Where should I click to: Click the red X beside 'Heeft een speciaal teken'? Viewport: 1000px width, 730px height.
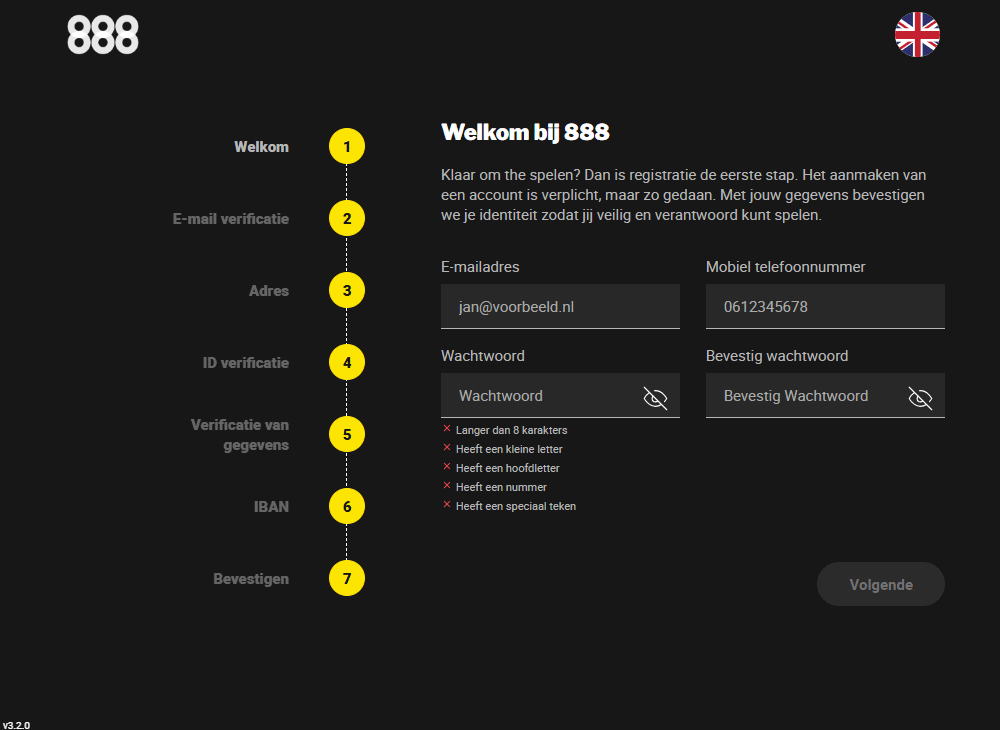[x=447, y=506]
